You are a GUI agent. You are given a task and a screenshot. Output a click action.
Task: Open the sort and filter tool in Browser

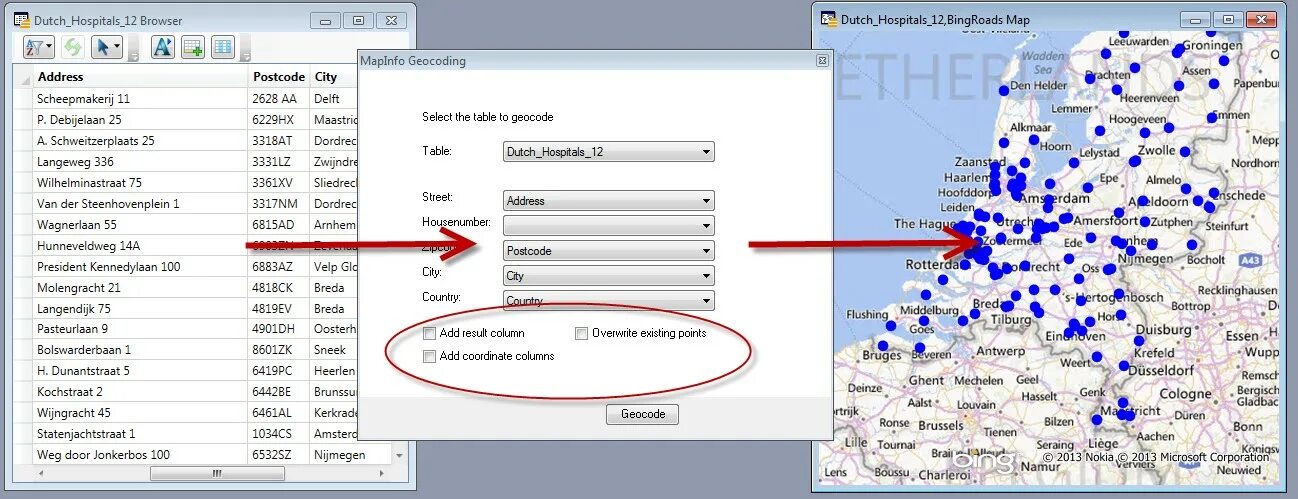(39, 47)
